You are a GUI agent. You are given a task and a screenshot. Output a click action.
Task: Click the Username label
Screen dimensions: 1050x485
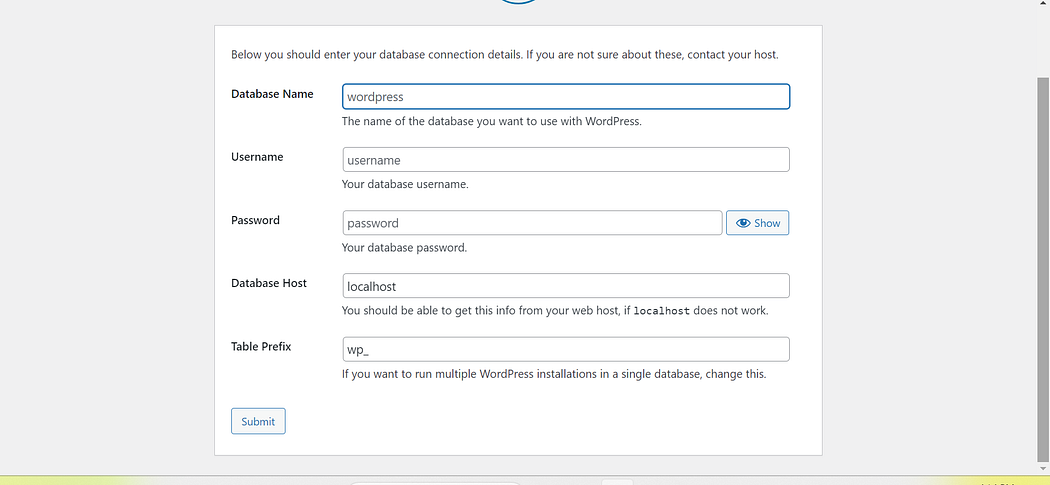(257, 157)
